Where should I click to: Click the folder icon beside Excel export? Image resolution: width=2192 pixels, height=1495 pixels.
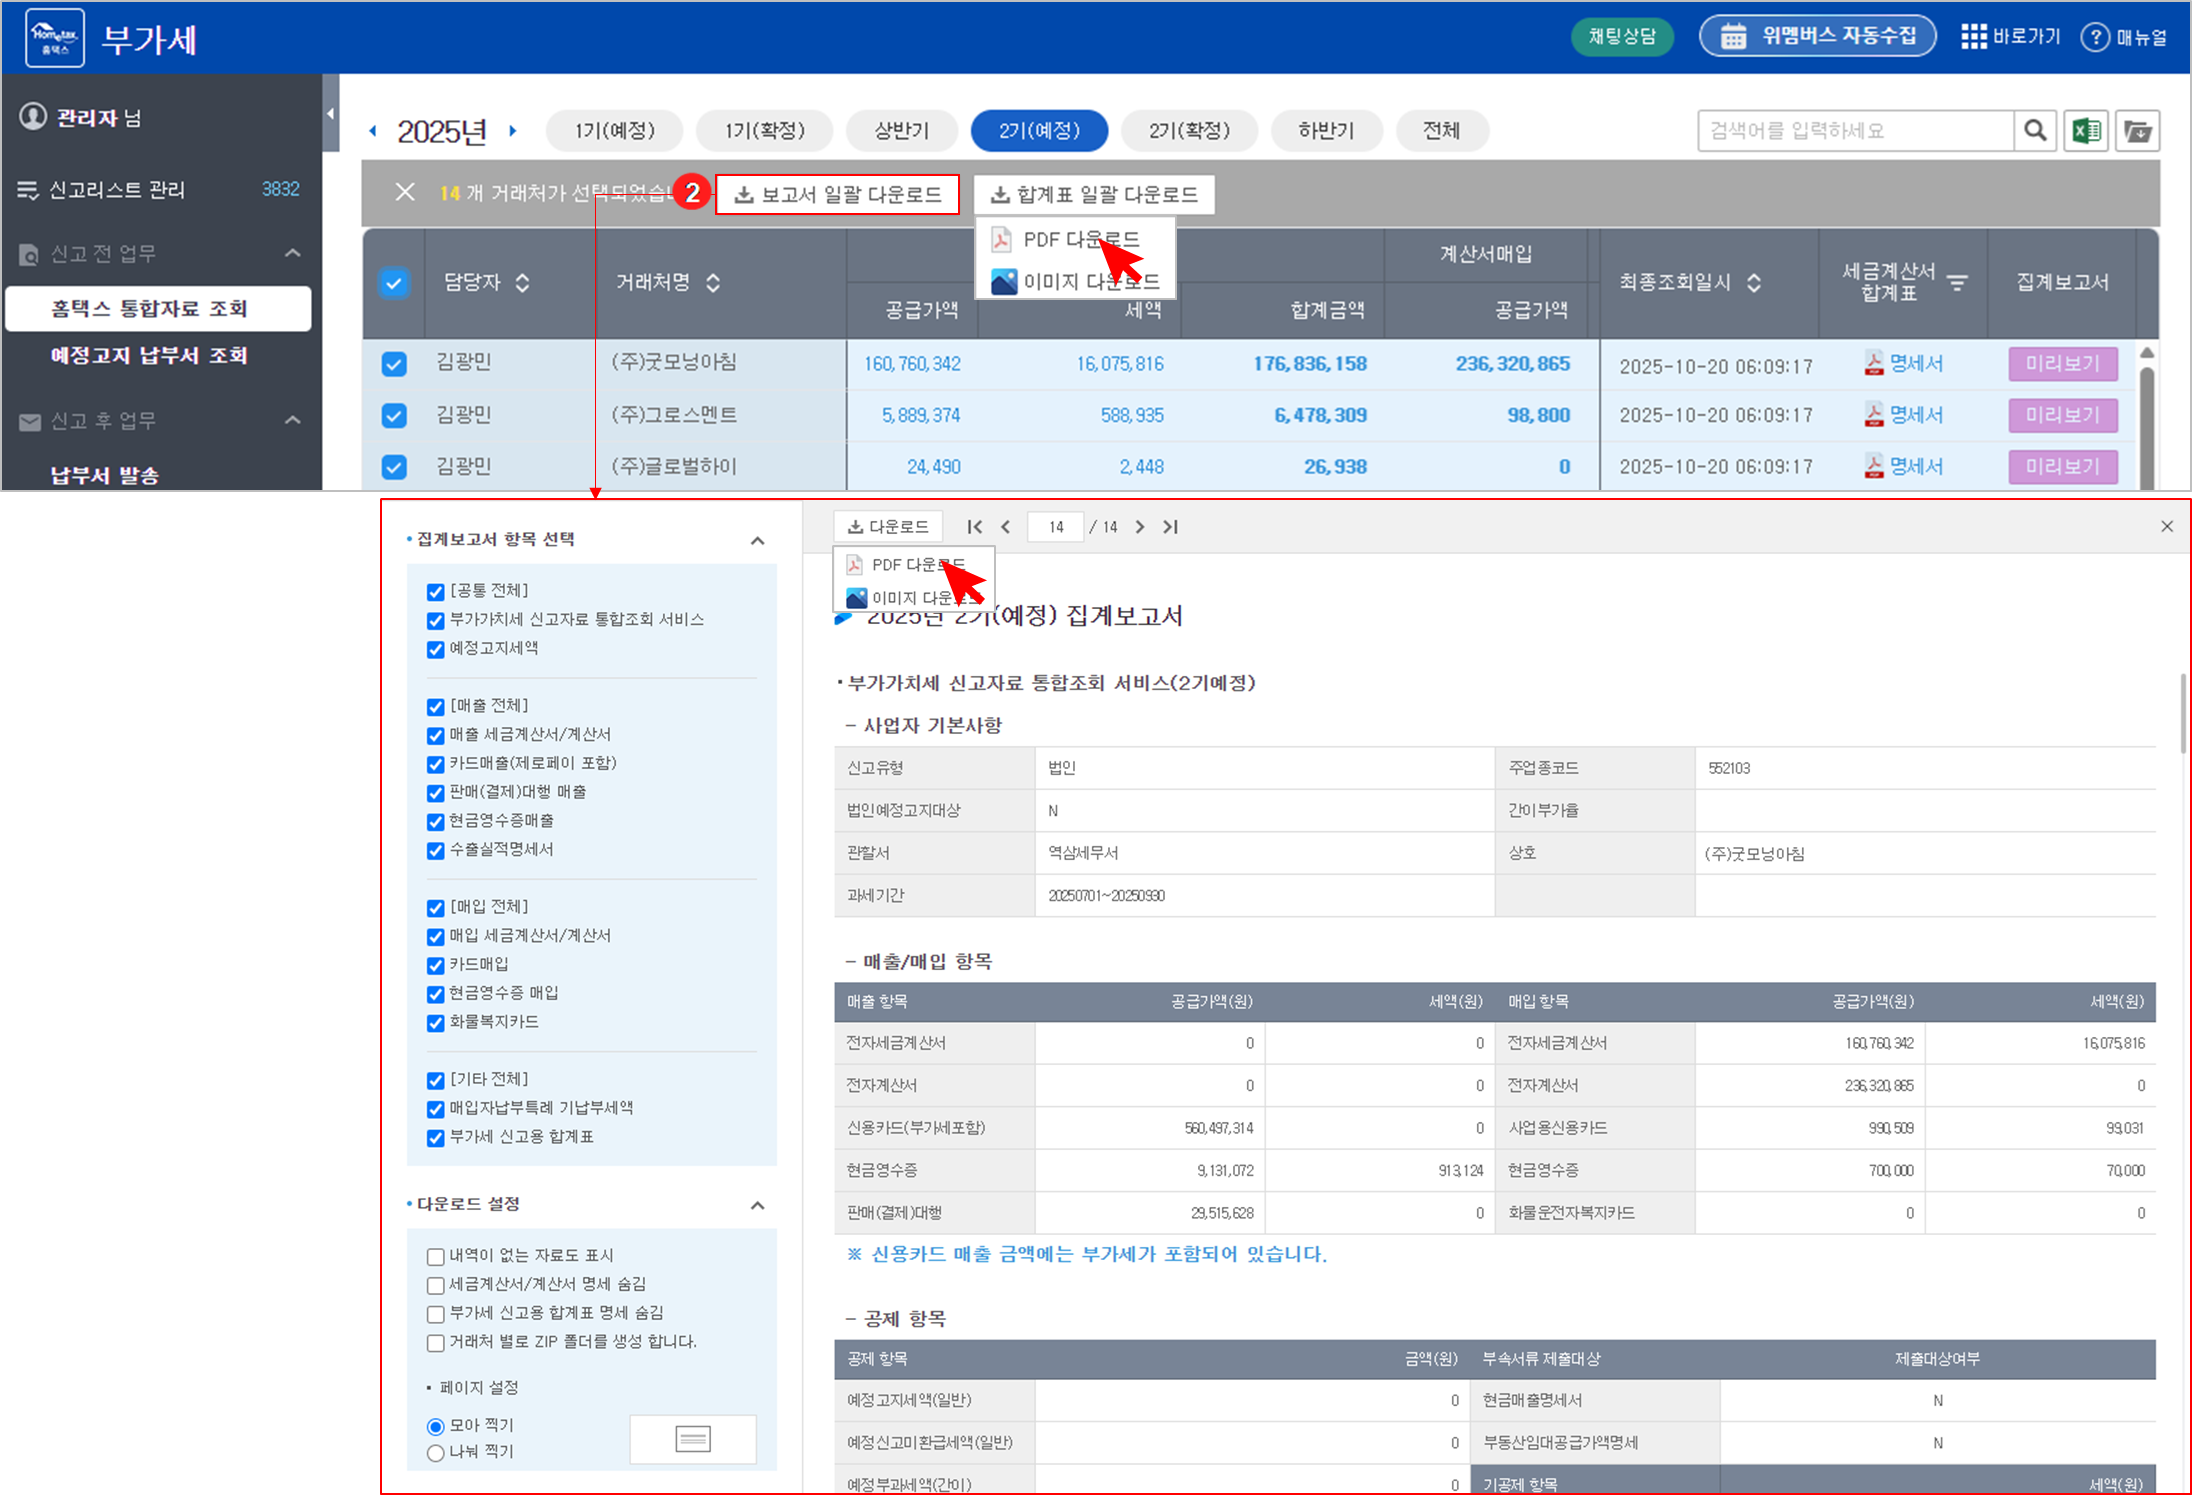pos(2137,131)
